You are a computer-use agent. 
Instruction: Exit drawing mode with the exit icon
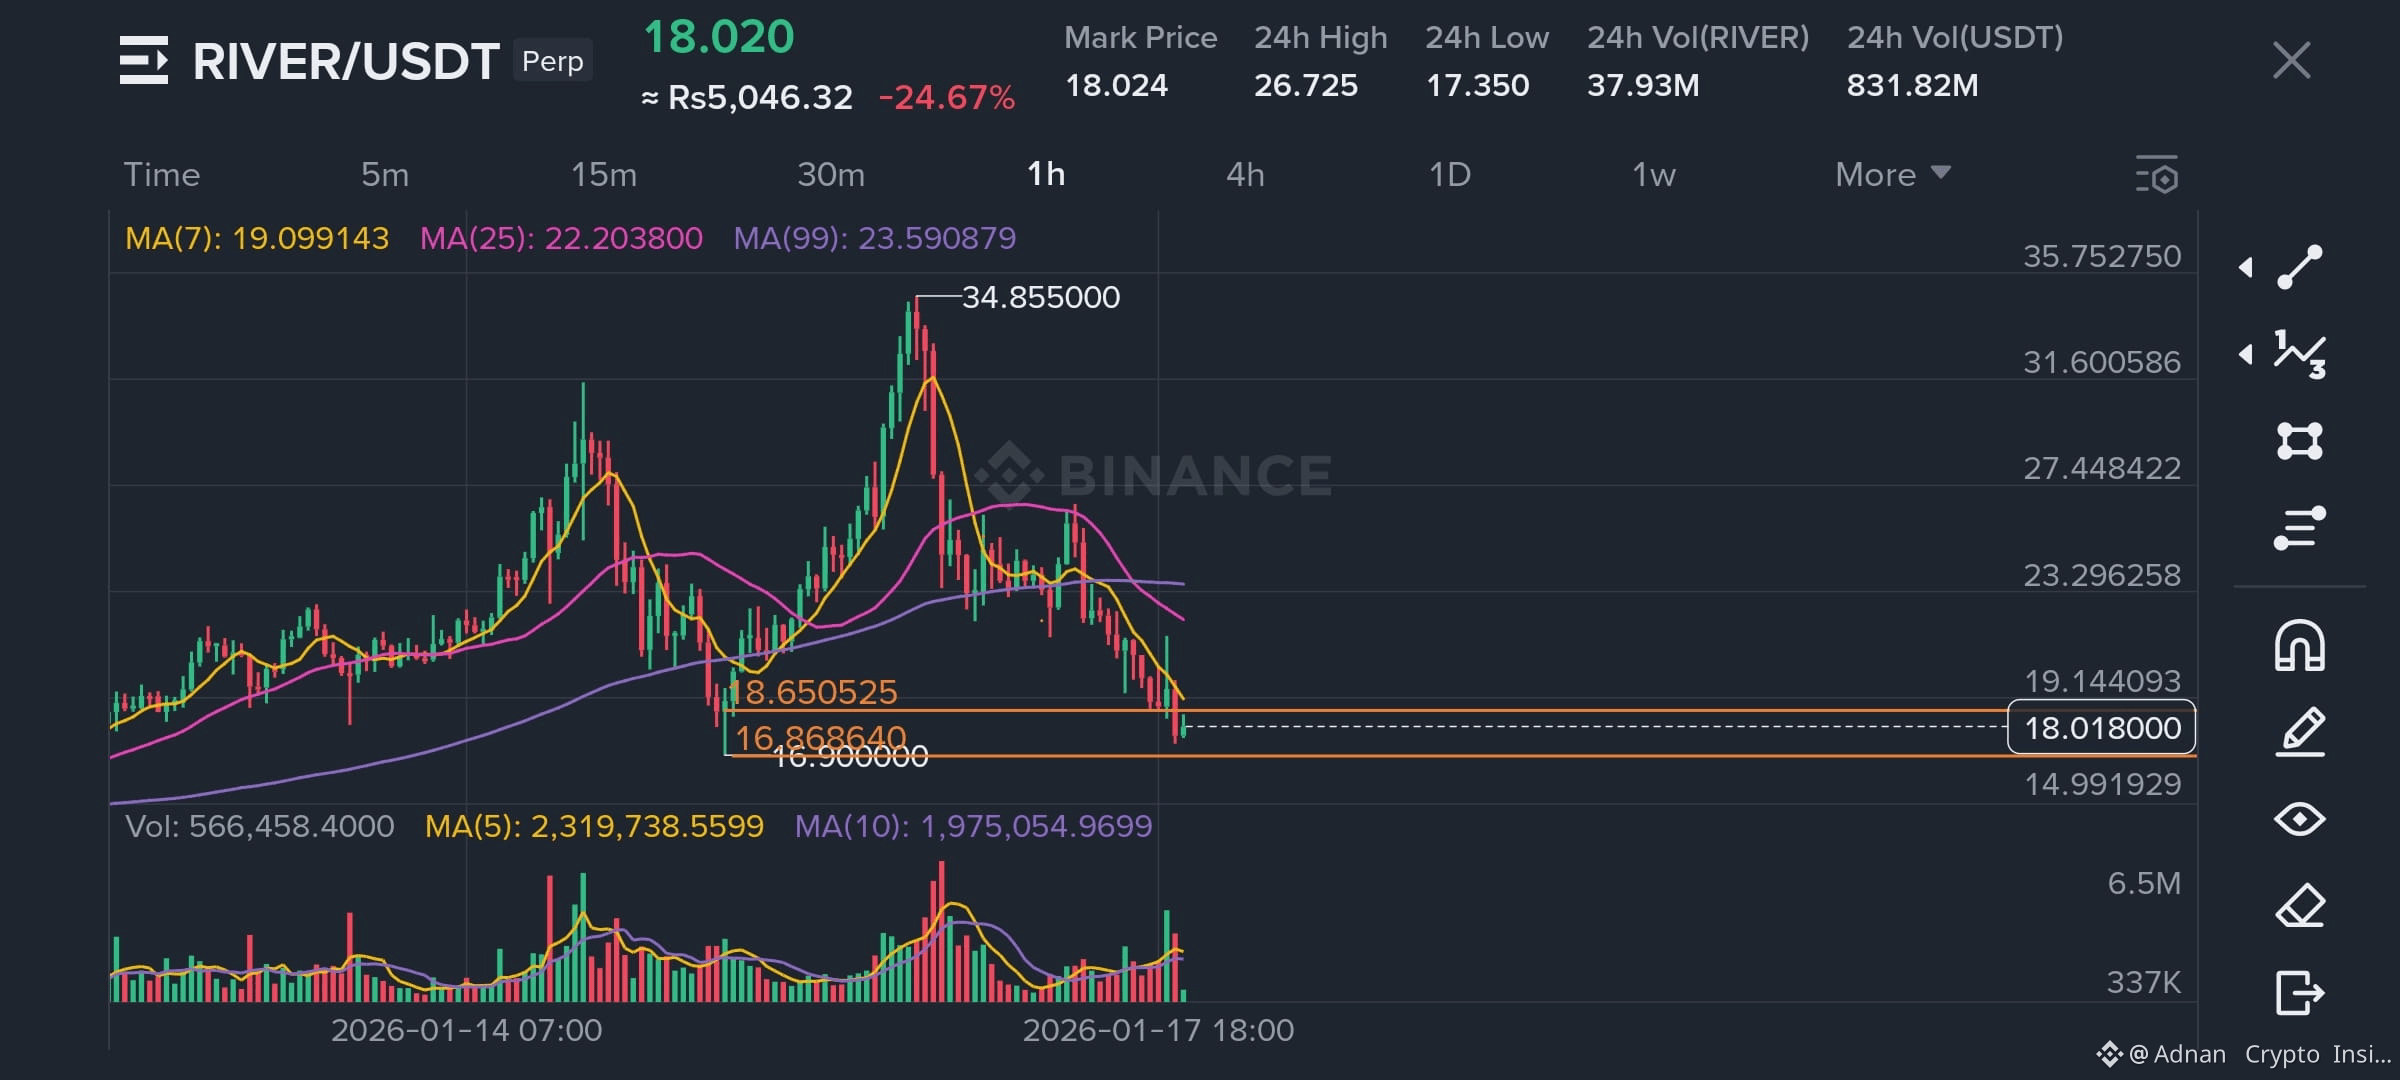tap(2299, 993)
